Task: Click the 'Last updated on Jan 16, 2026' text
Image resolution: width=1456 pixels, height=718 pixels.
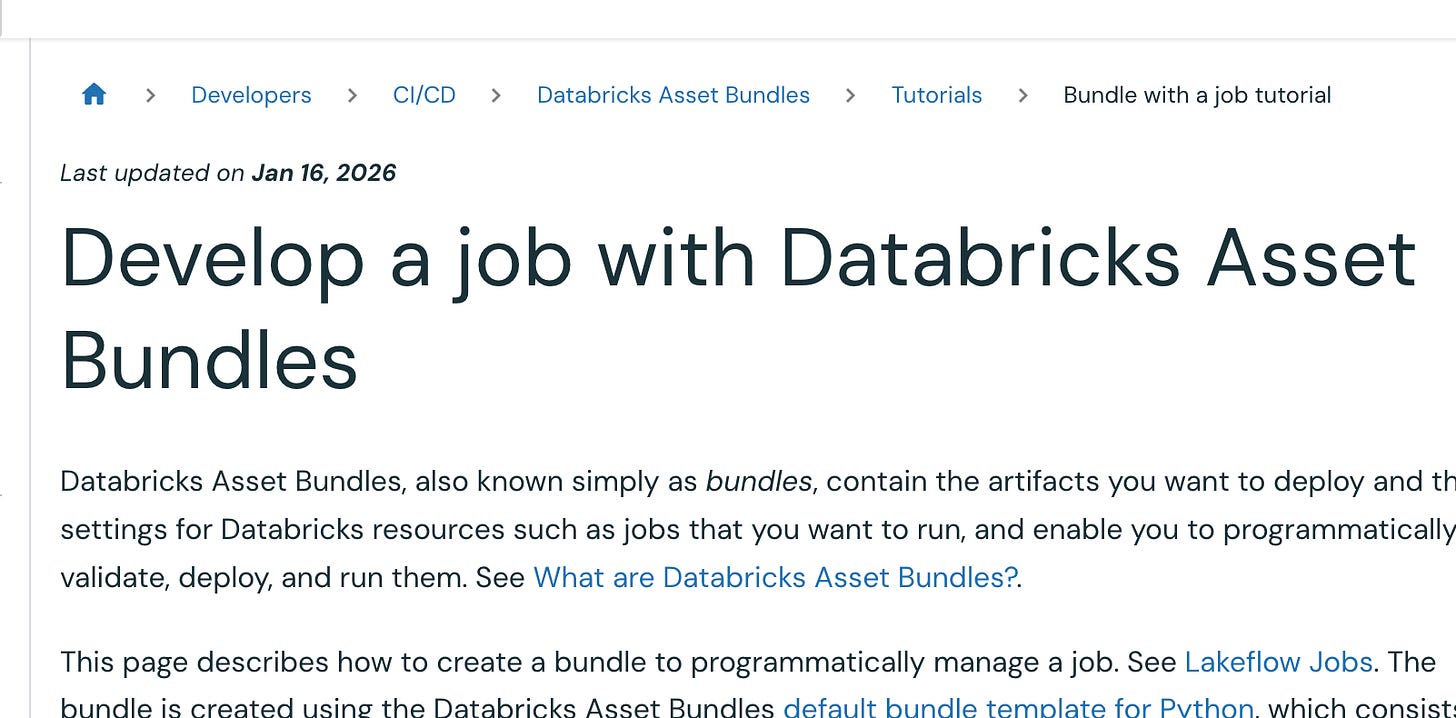Action: (x=228, y=173)
